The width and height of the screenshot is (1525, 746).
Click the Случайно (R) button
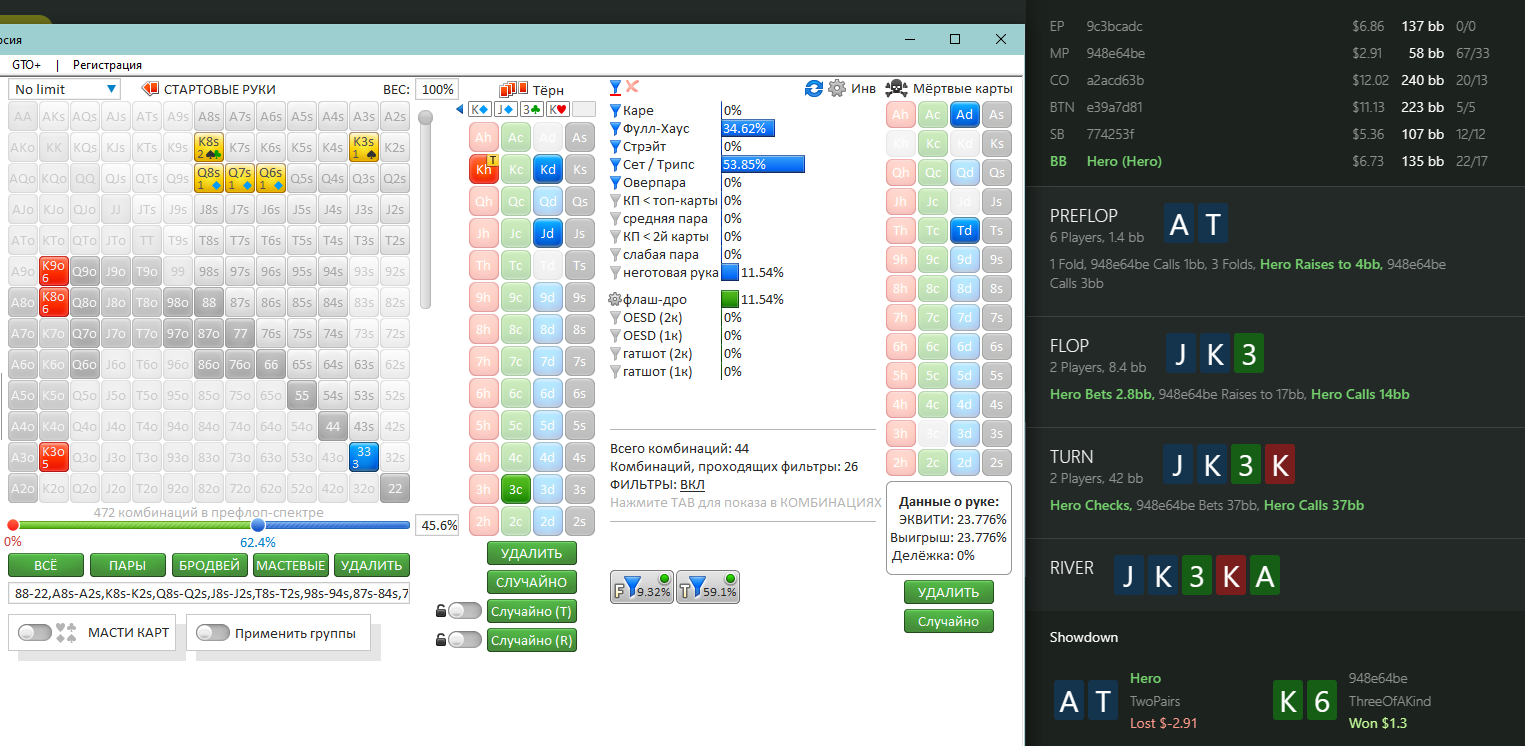pos(532,640)
